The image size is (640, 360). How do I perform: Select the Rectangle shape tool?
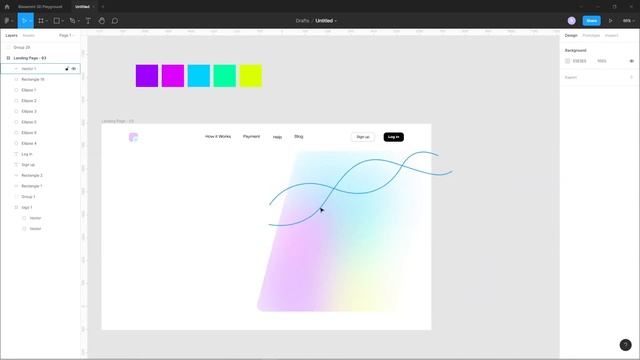click(57, 21)
